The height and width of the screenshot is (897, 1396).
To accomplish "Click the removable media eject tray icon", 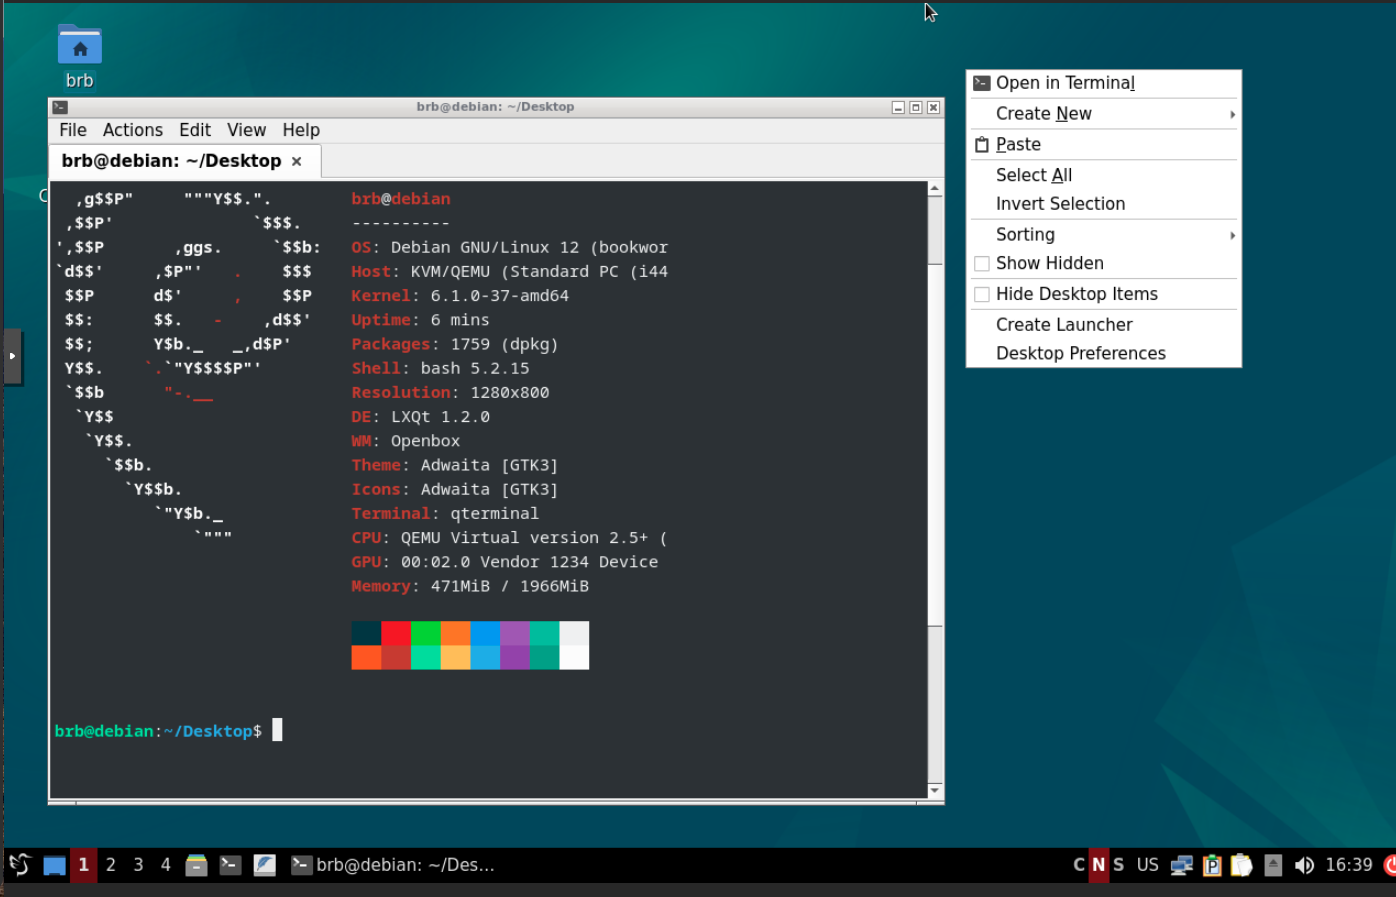I will [1273, 865].
